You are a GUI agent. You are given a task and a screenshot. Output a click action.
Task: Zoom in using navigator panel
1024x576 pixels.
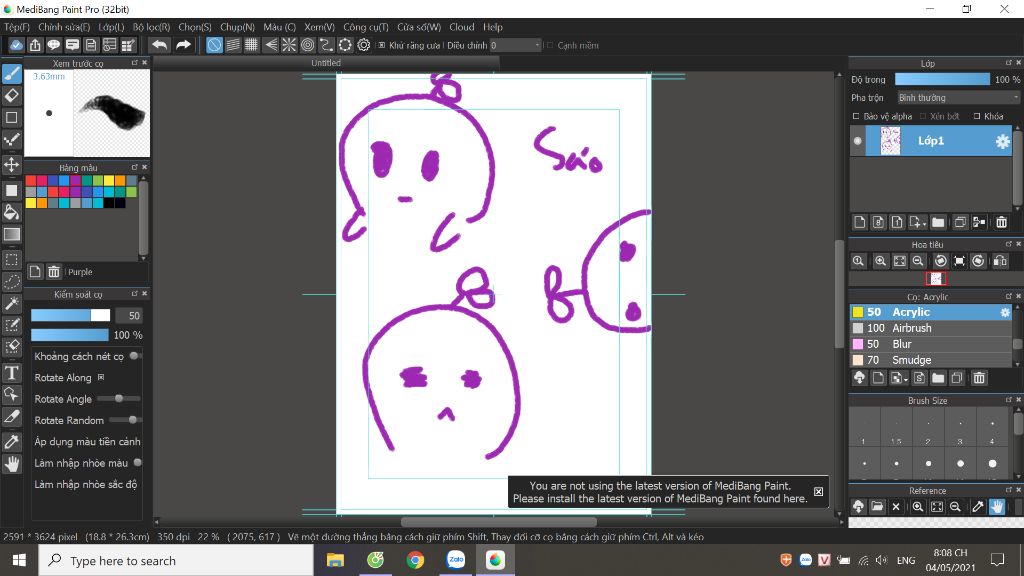[880, 261]
